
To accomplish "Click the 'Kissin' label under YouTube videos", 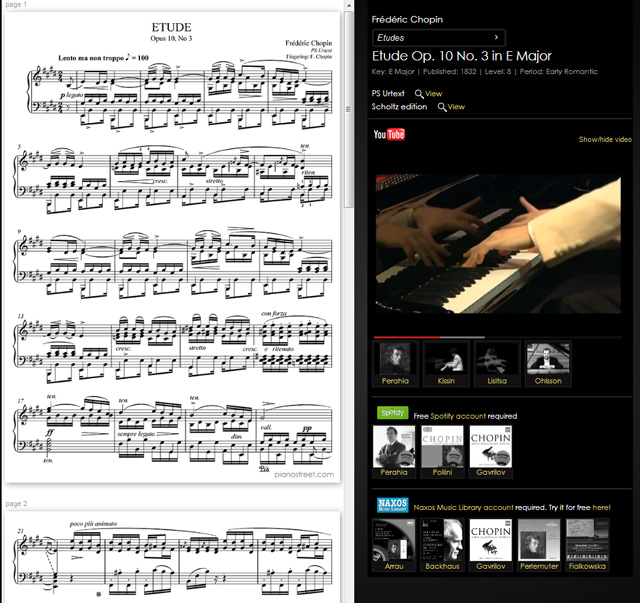I will click(x=446, y=381).
